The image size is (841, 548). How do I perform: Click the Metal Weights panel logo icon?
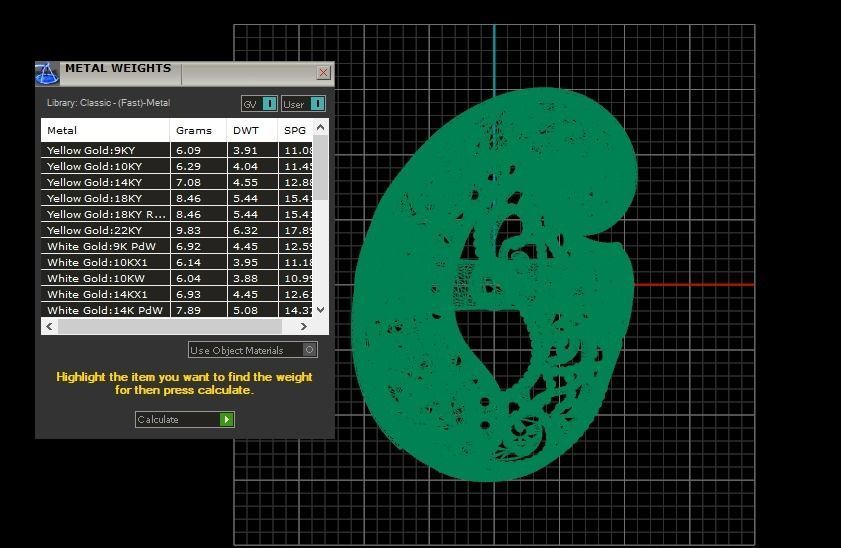pos(47,73)
